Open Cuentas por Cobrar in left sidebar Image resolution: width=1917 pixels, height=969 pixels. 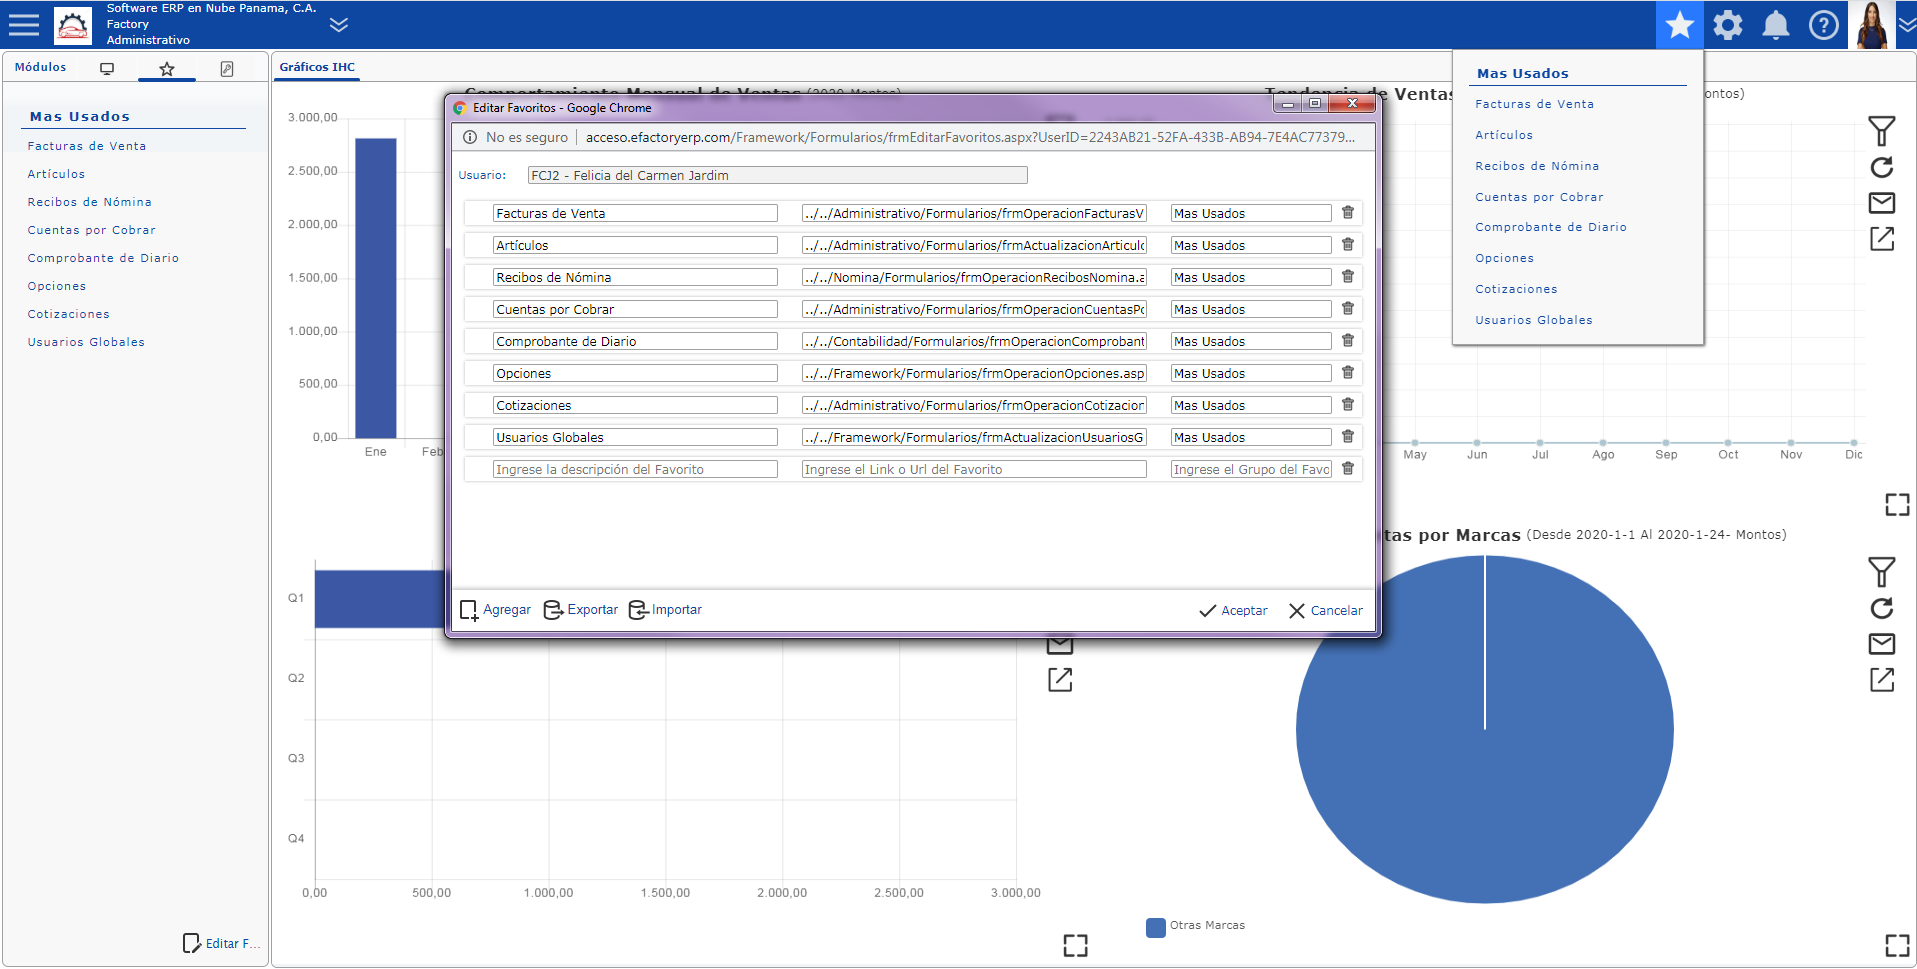click(x=91, y=230)
